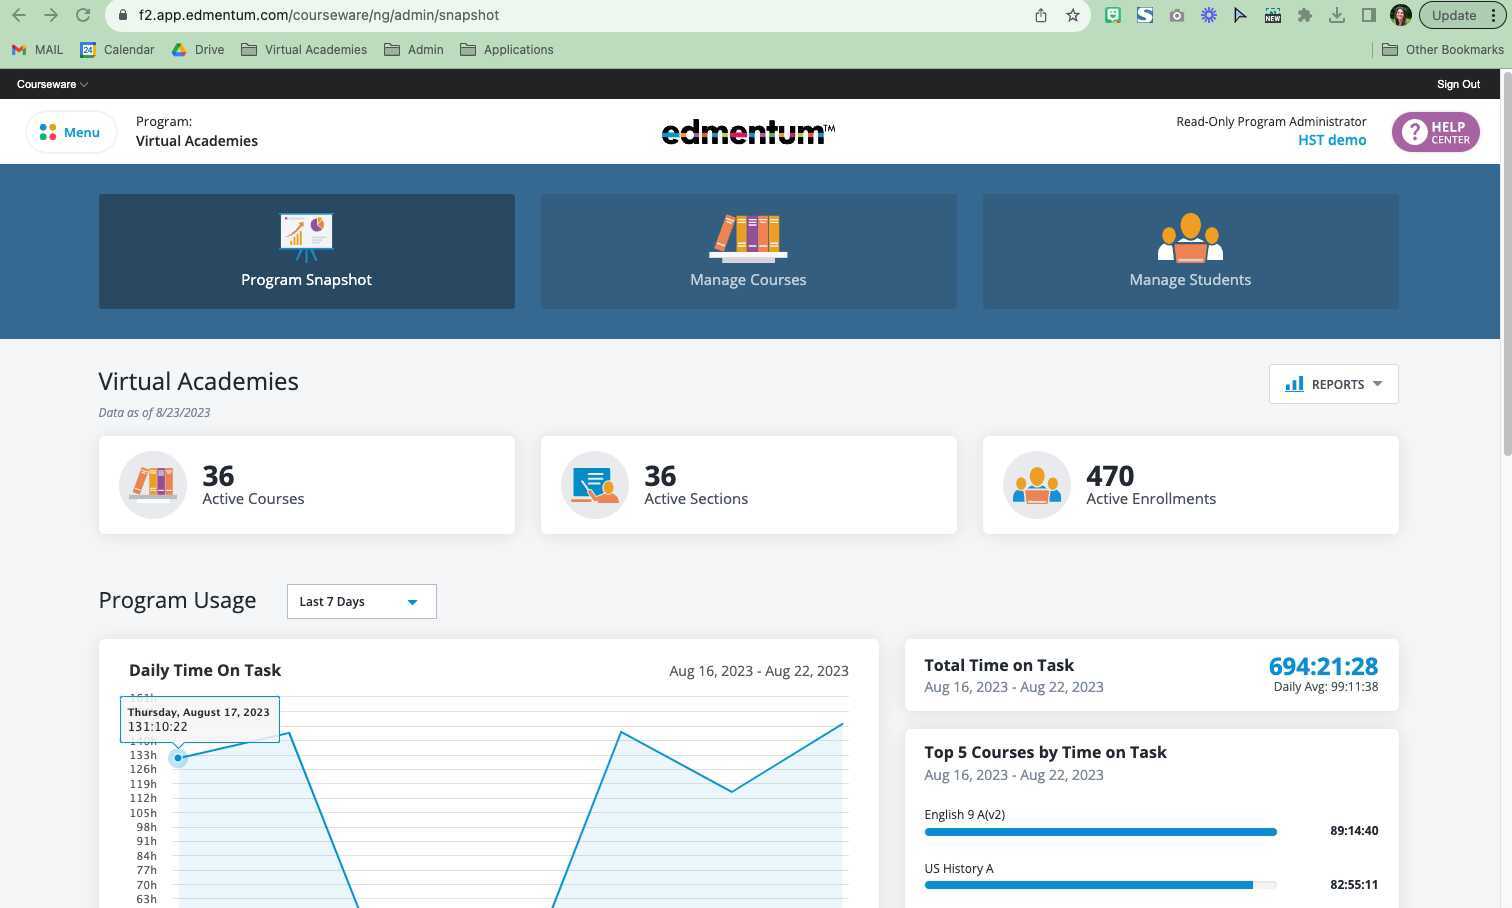Click the Sign Out link
1512x908 pixels.
[x=1457, y=84]
